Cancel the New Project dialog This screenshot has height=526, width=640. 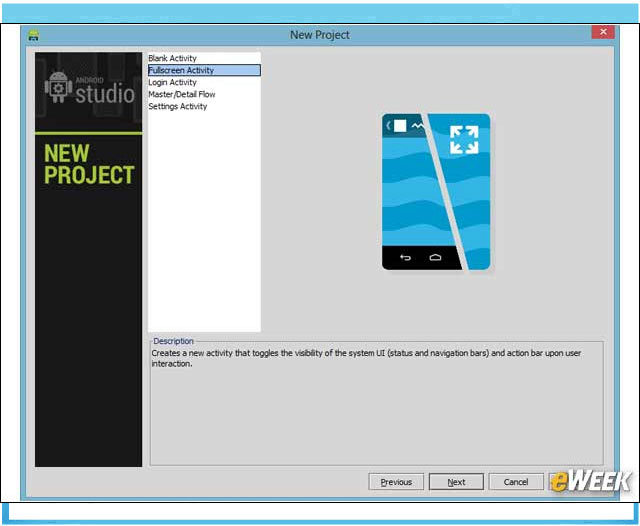tap(516, 482)
